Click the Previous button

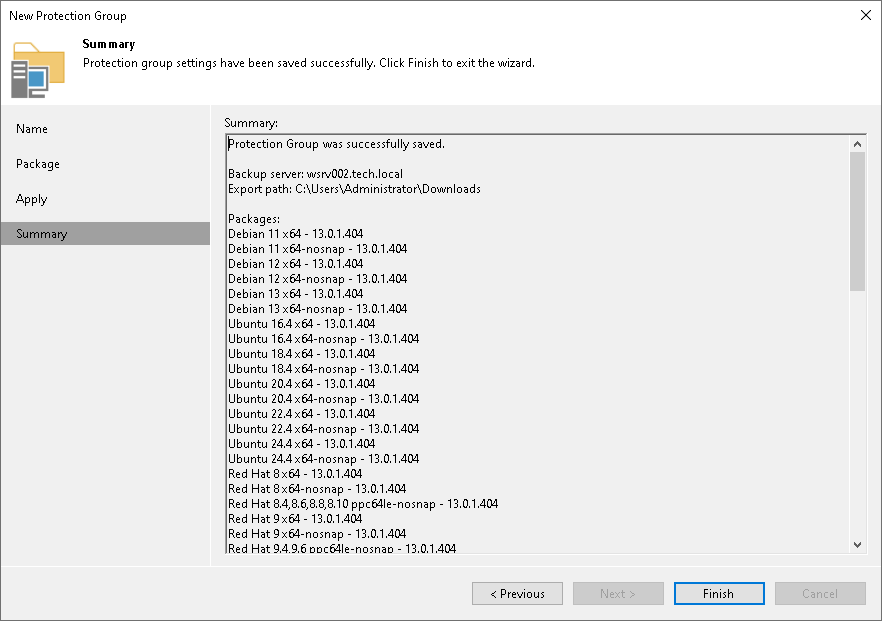517,593
